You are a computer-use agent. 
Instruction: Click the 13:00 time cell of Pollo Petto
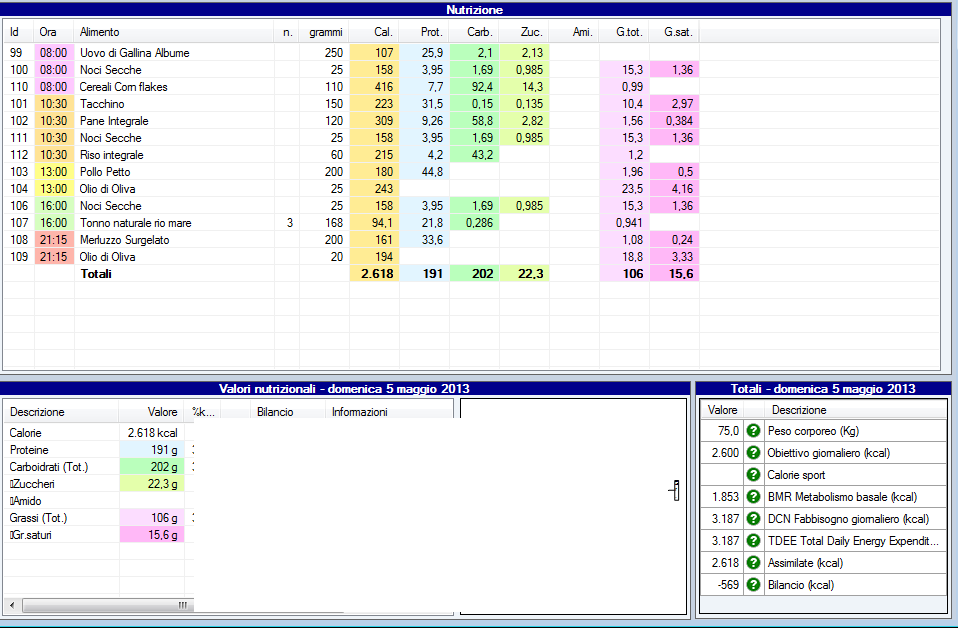54,172
